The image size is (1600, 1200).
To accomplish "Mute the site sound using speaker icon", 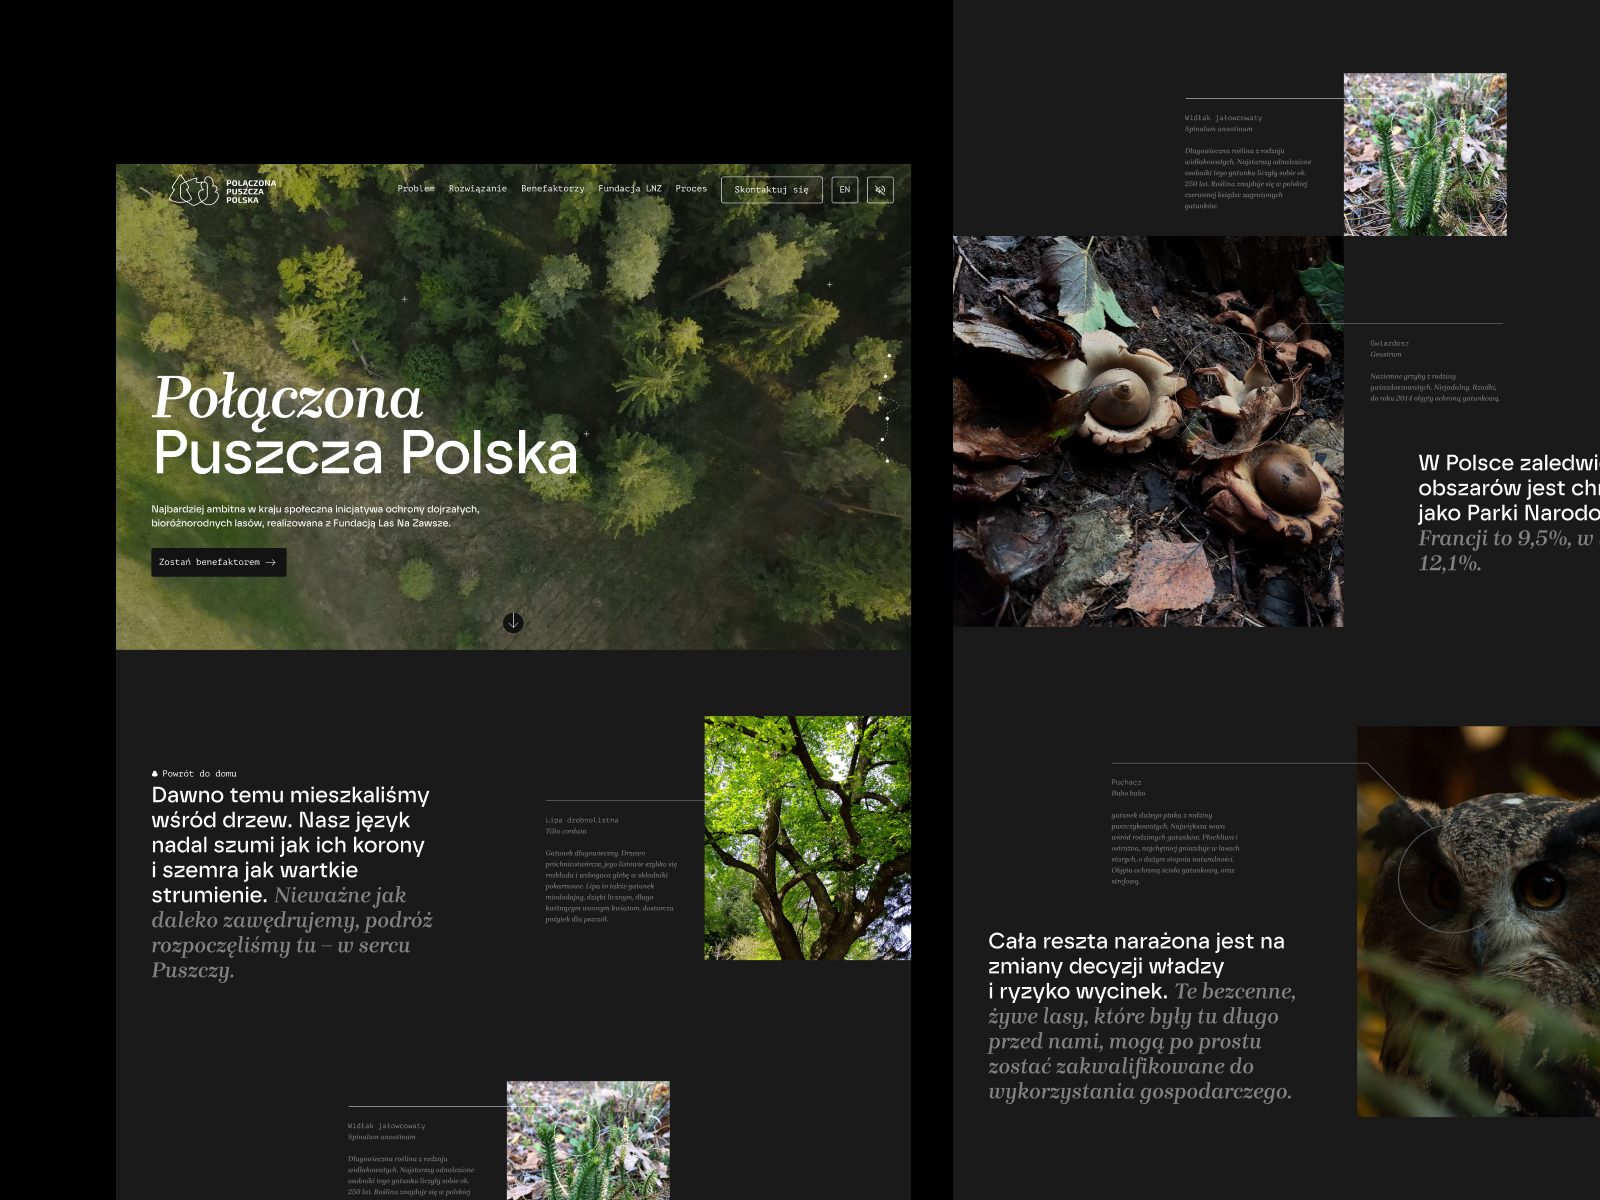I will click(880, 190).
